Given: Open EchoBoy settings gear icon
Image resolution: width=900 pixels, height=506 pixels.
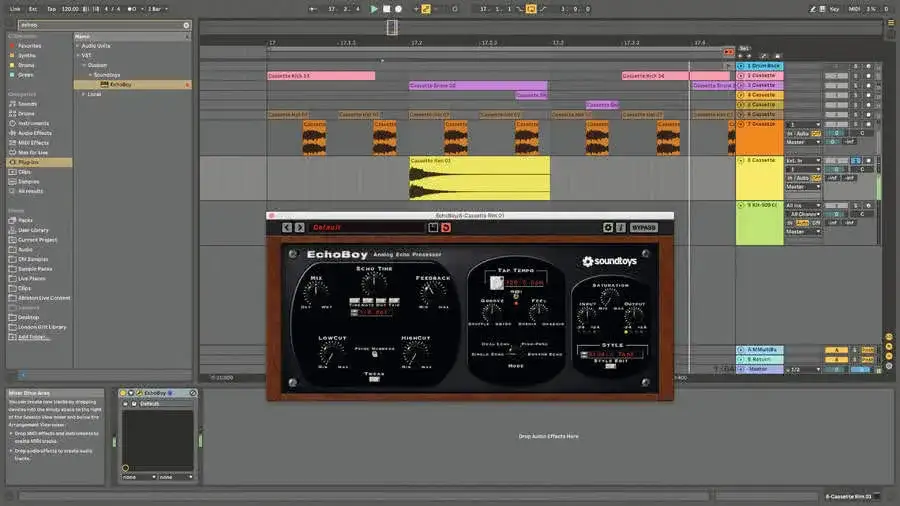Looking at the screenshot, I should point(608,228).
